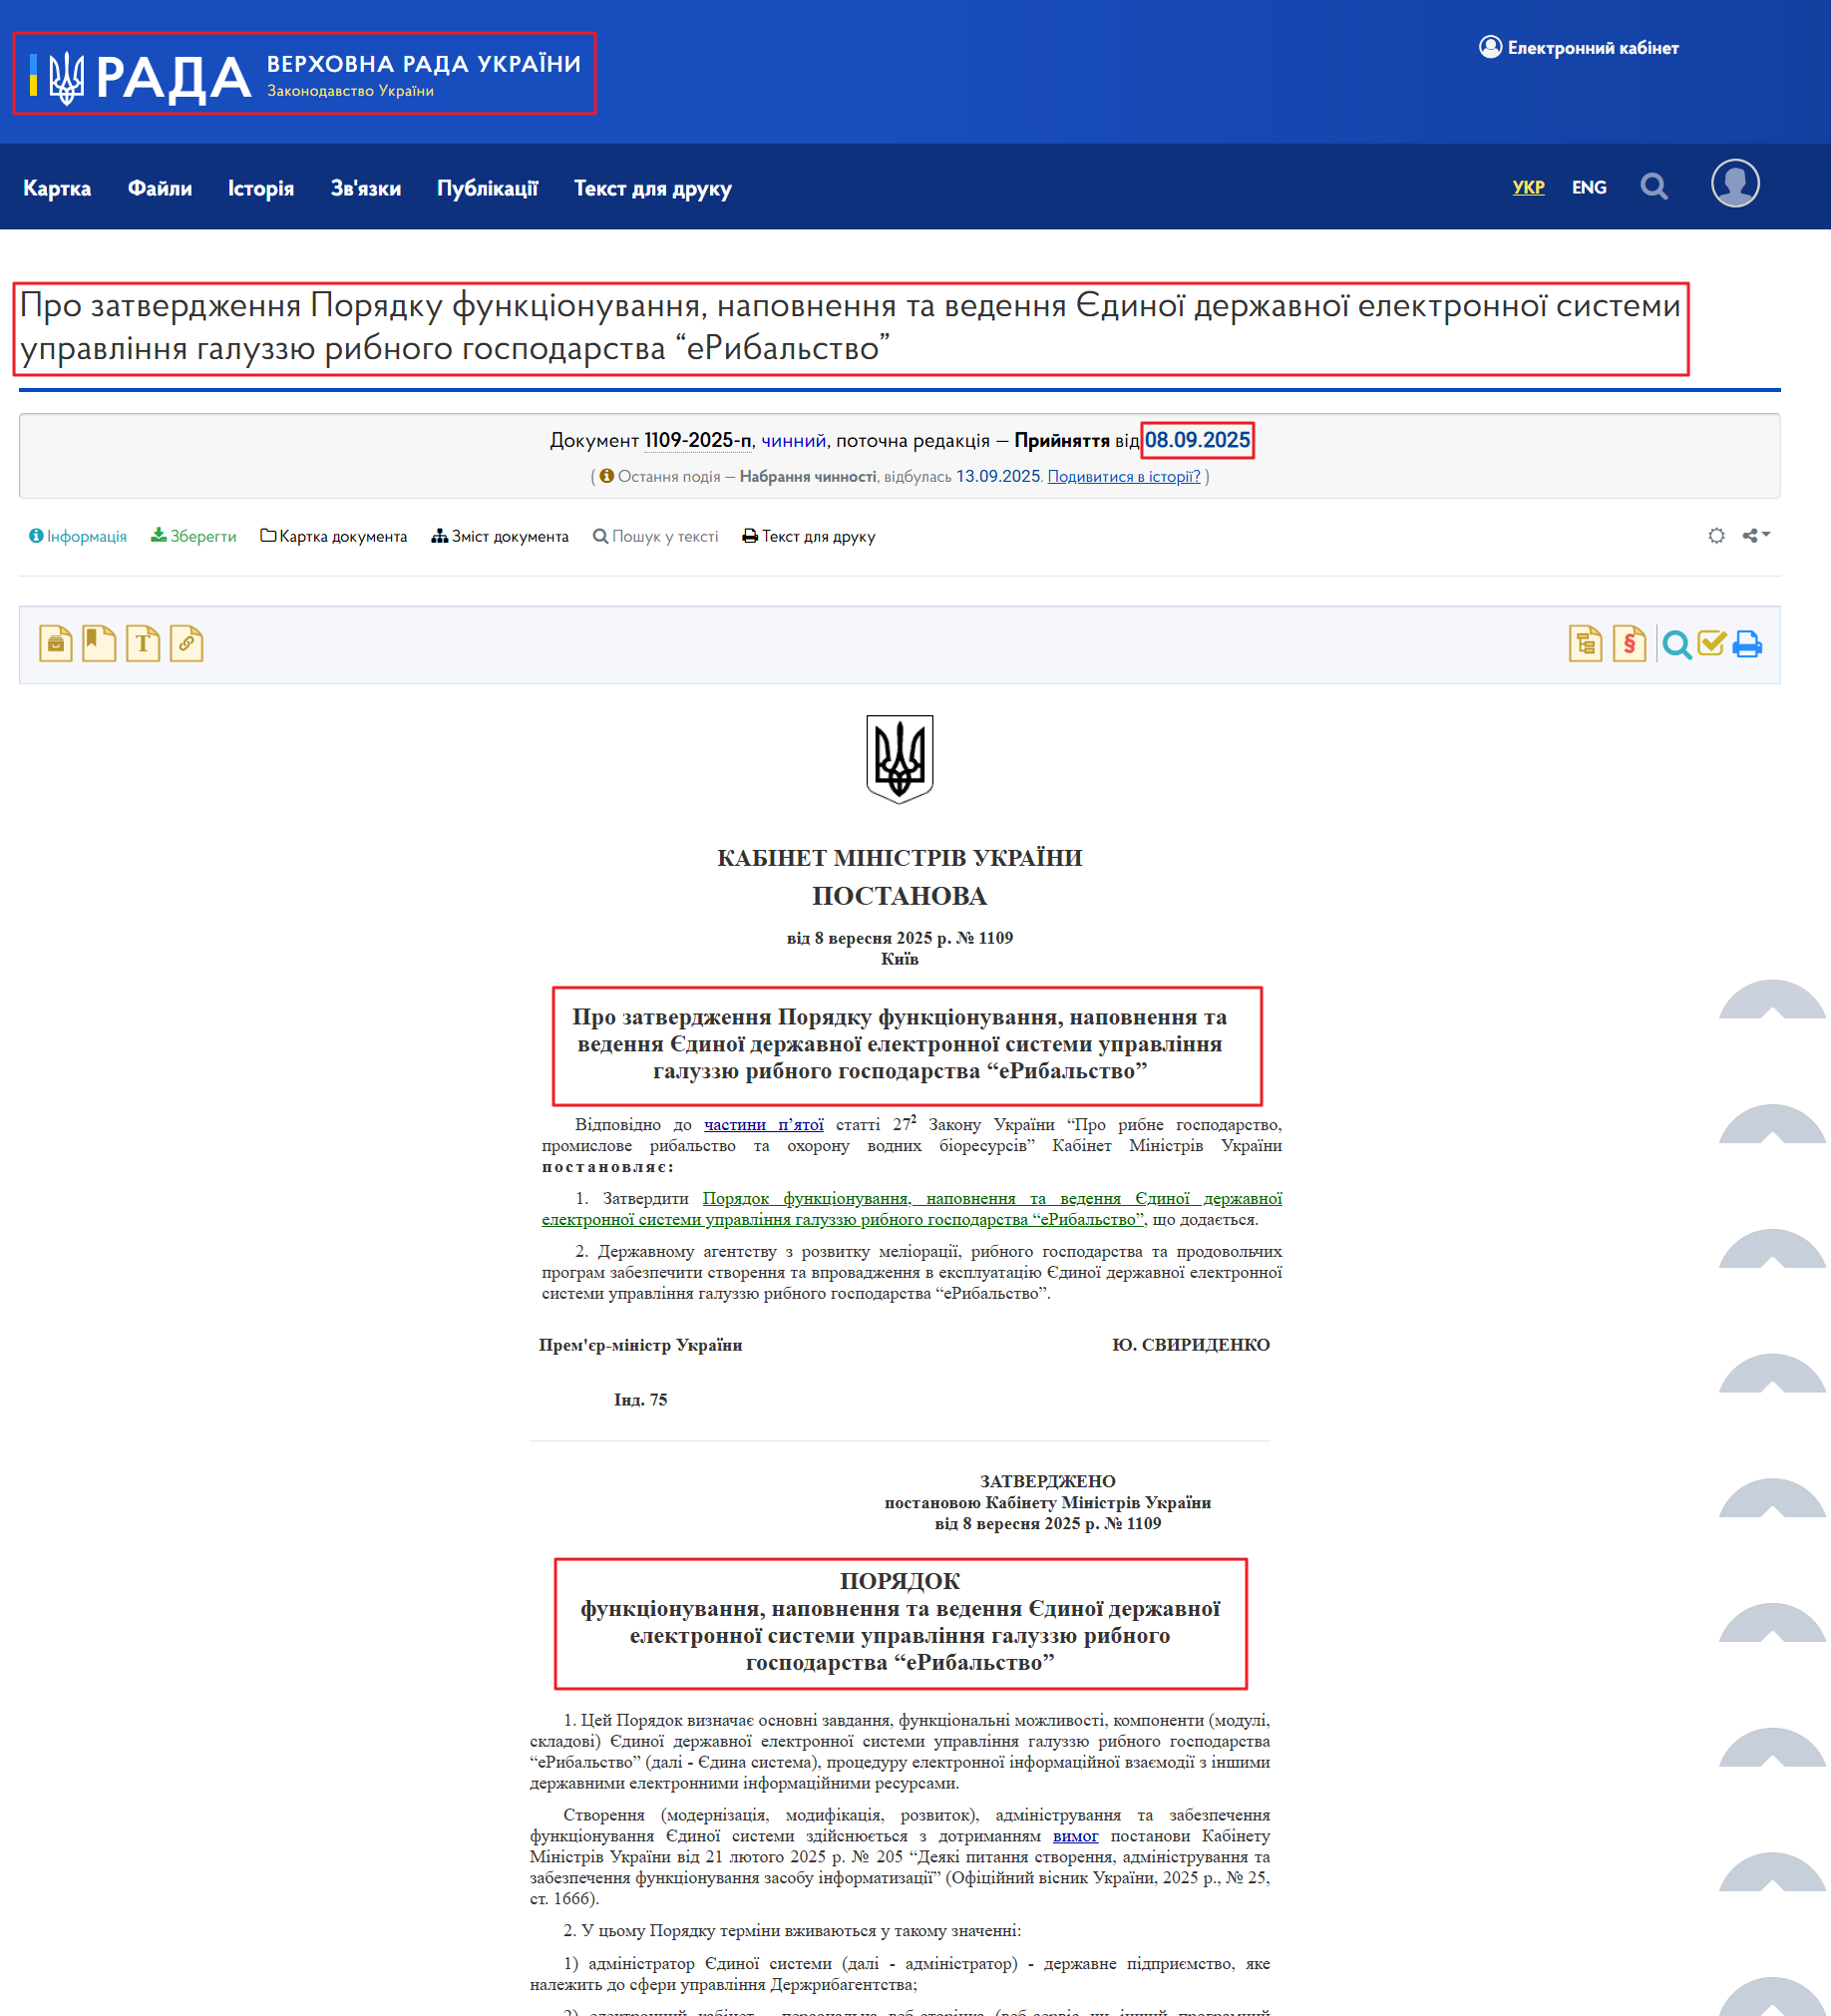1831x2016 pixels.
Task: Click the bookmark document icon
Action: click(x=99, y=644)
